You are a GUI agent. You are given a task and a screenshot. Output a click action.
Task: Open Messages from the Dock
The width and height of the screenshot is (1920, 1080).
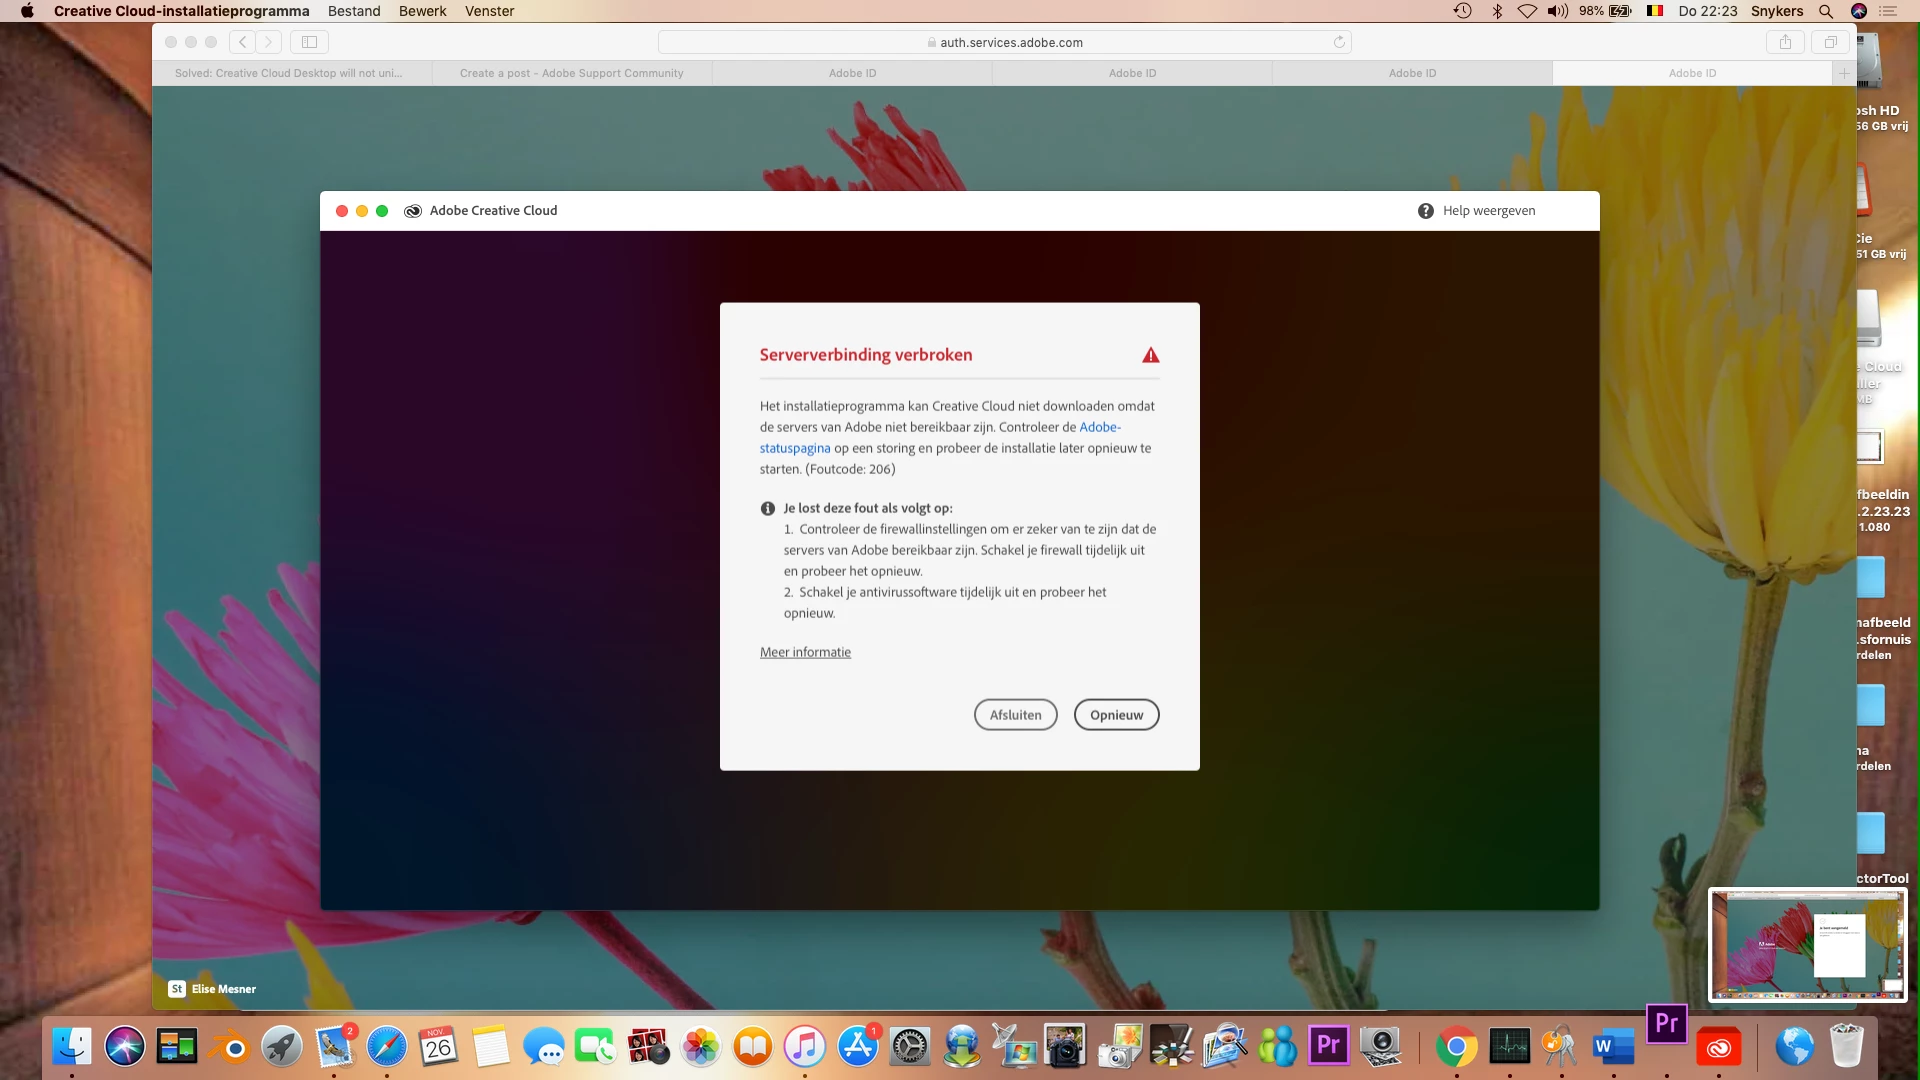544,1047
